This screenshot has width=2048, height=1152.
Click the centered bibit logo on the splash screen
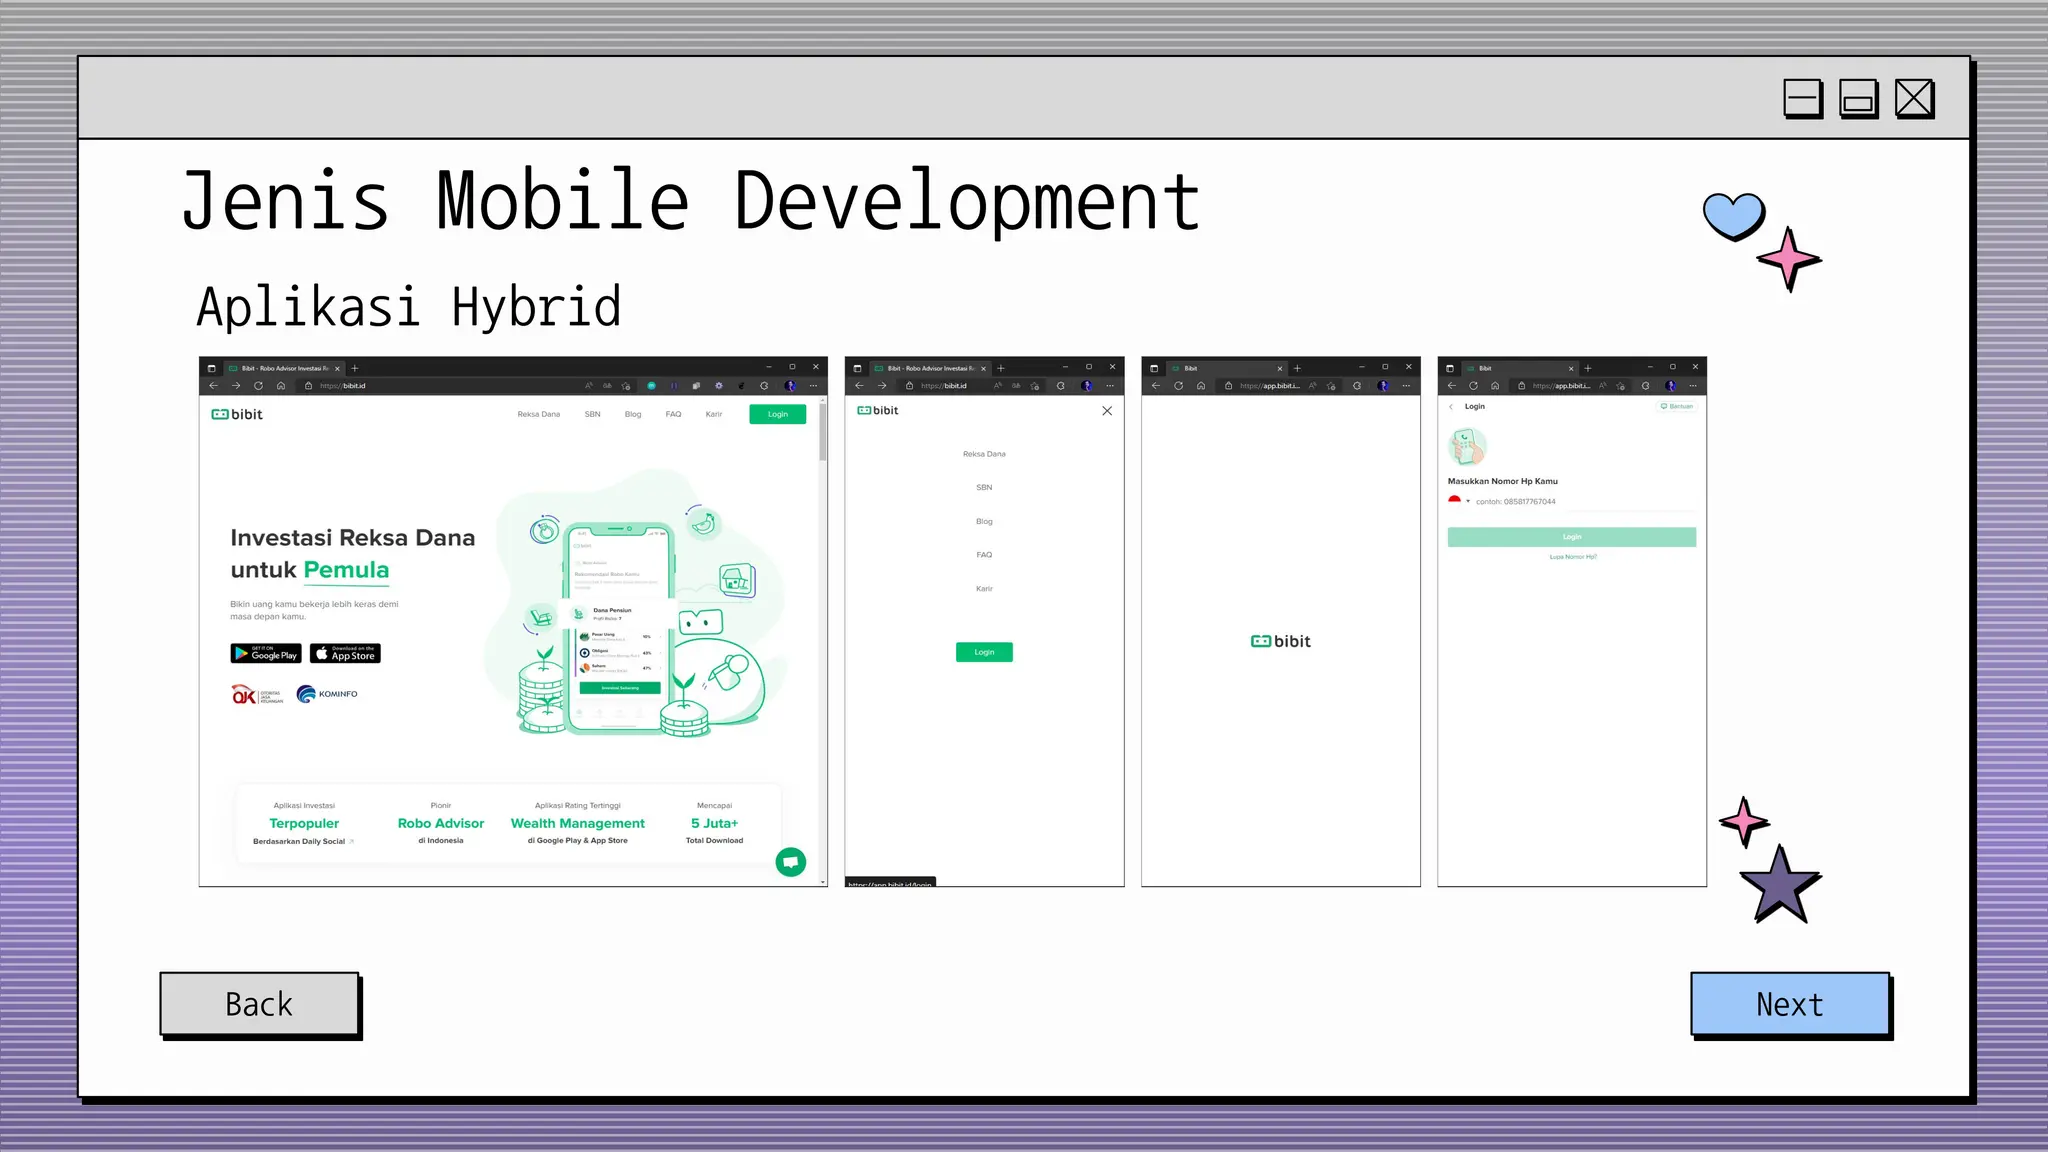click(x=1280, y=641)
